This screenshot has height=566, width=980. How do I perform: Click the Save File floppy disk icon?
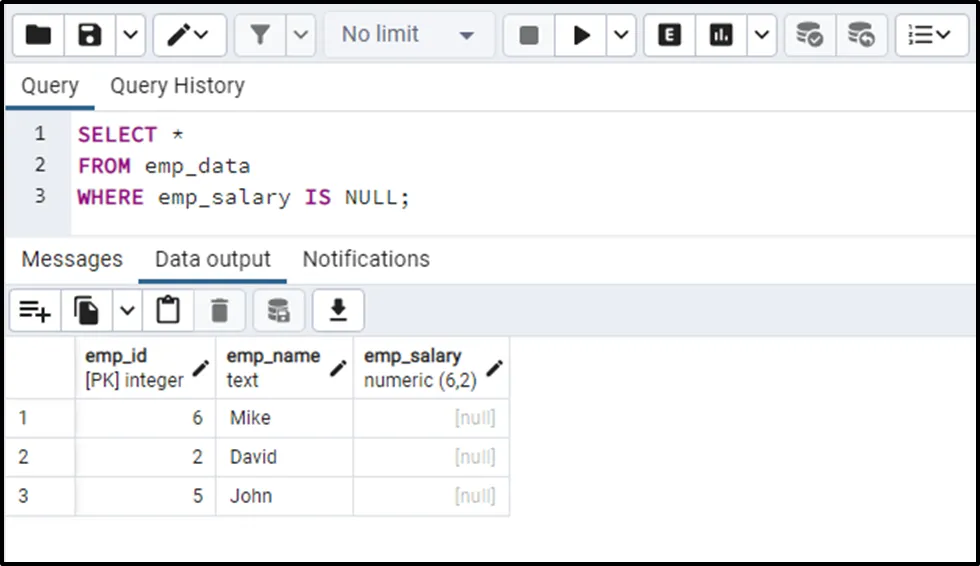pos(91,35)
